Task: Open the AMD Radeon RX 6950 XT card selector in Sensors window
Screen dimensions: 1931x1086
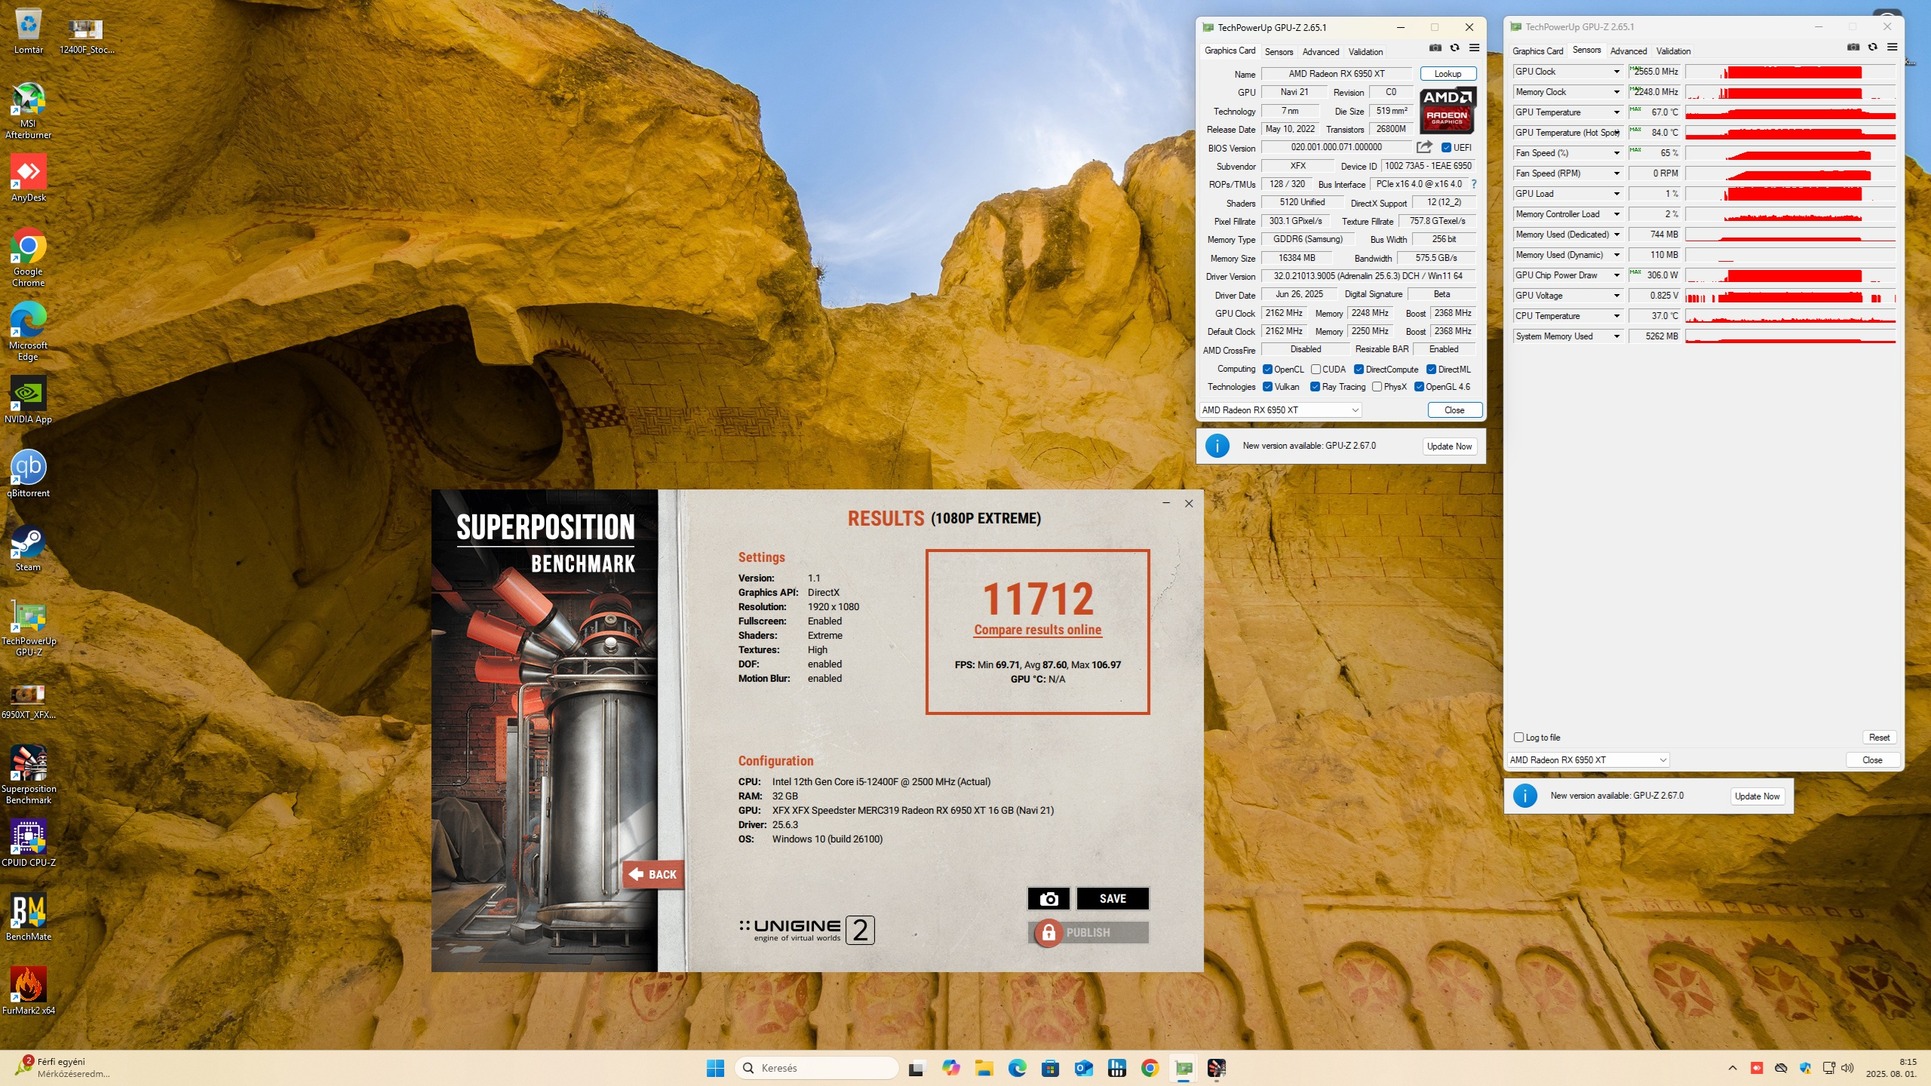Action: 1587,760
